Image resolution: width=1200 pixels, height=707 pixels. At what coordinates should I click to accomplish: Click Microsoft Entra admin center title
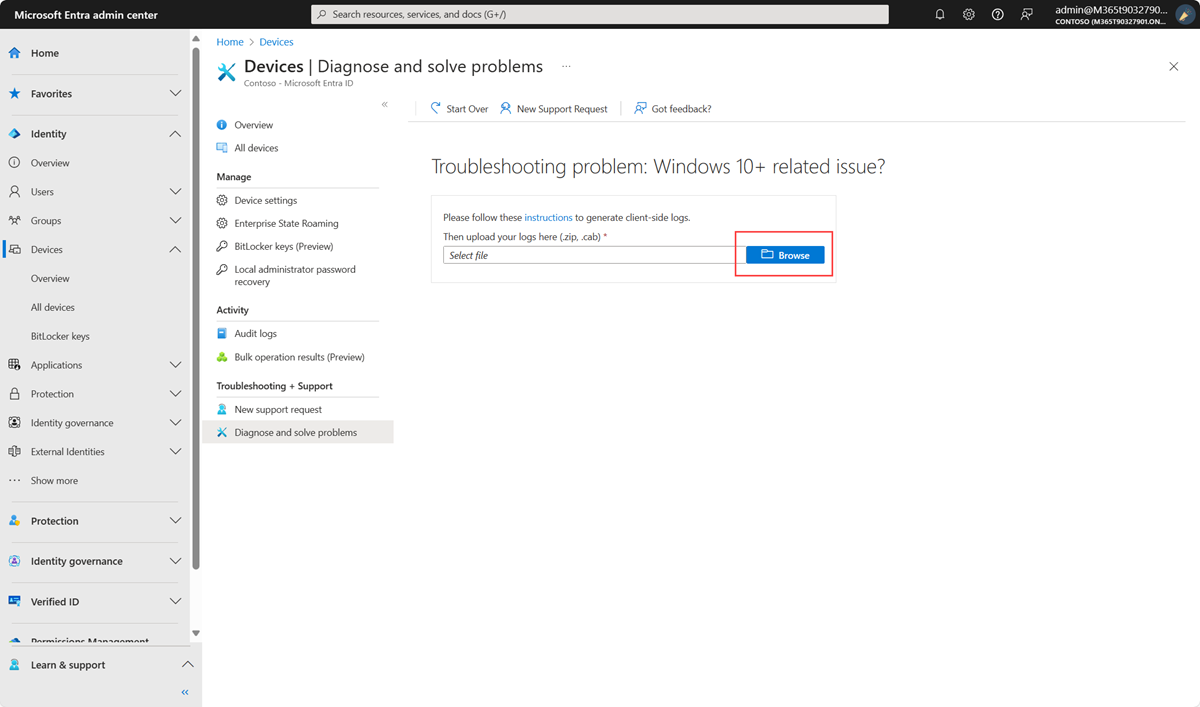(86, 15)
